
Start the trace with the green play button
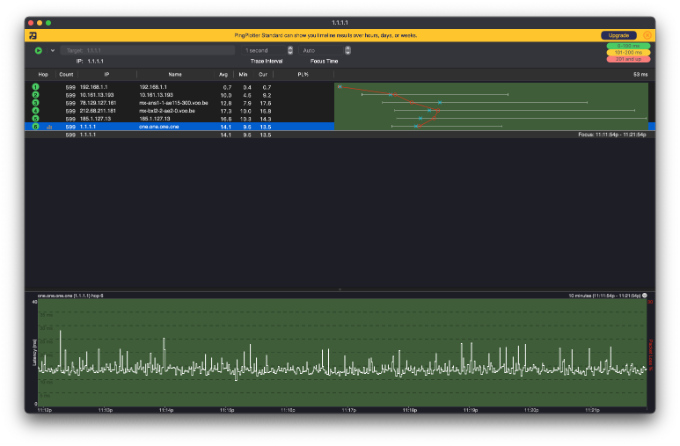(38, 50)
